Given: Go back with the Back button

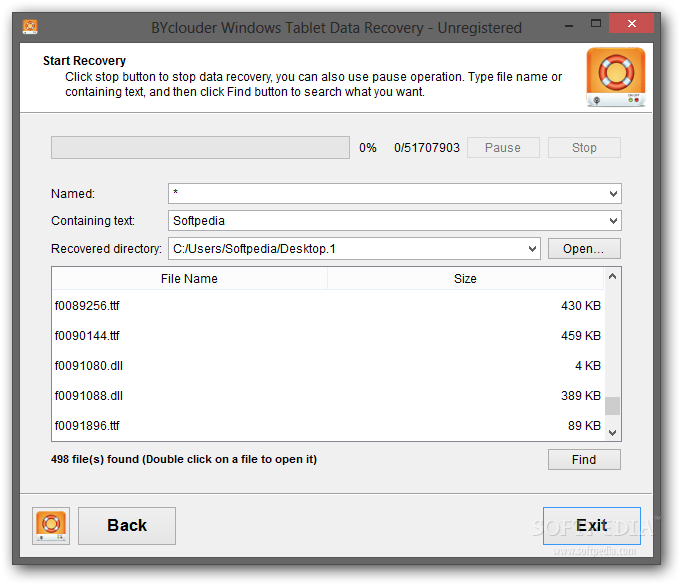Looking at the screenshot, I should pyautogui.click(x=127, y=526).
